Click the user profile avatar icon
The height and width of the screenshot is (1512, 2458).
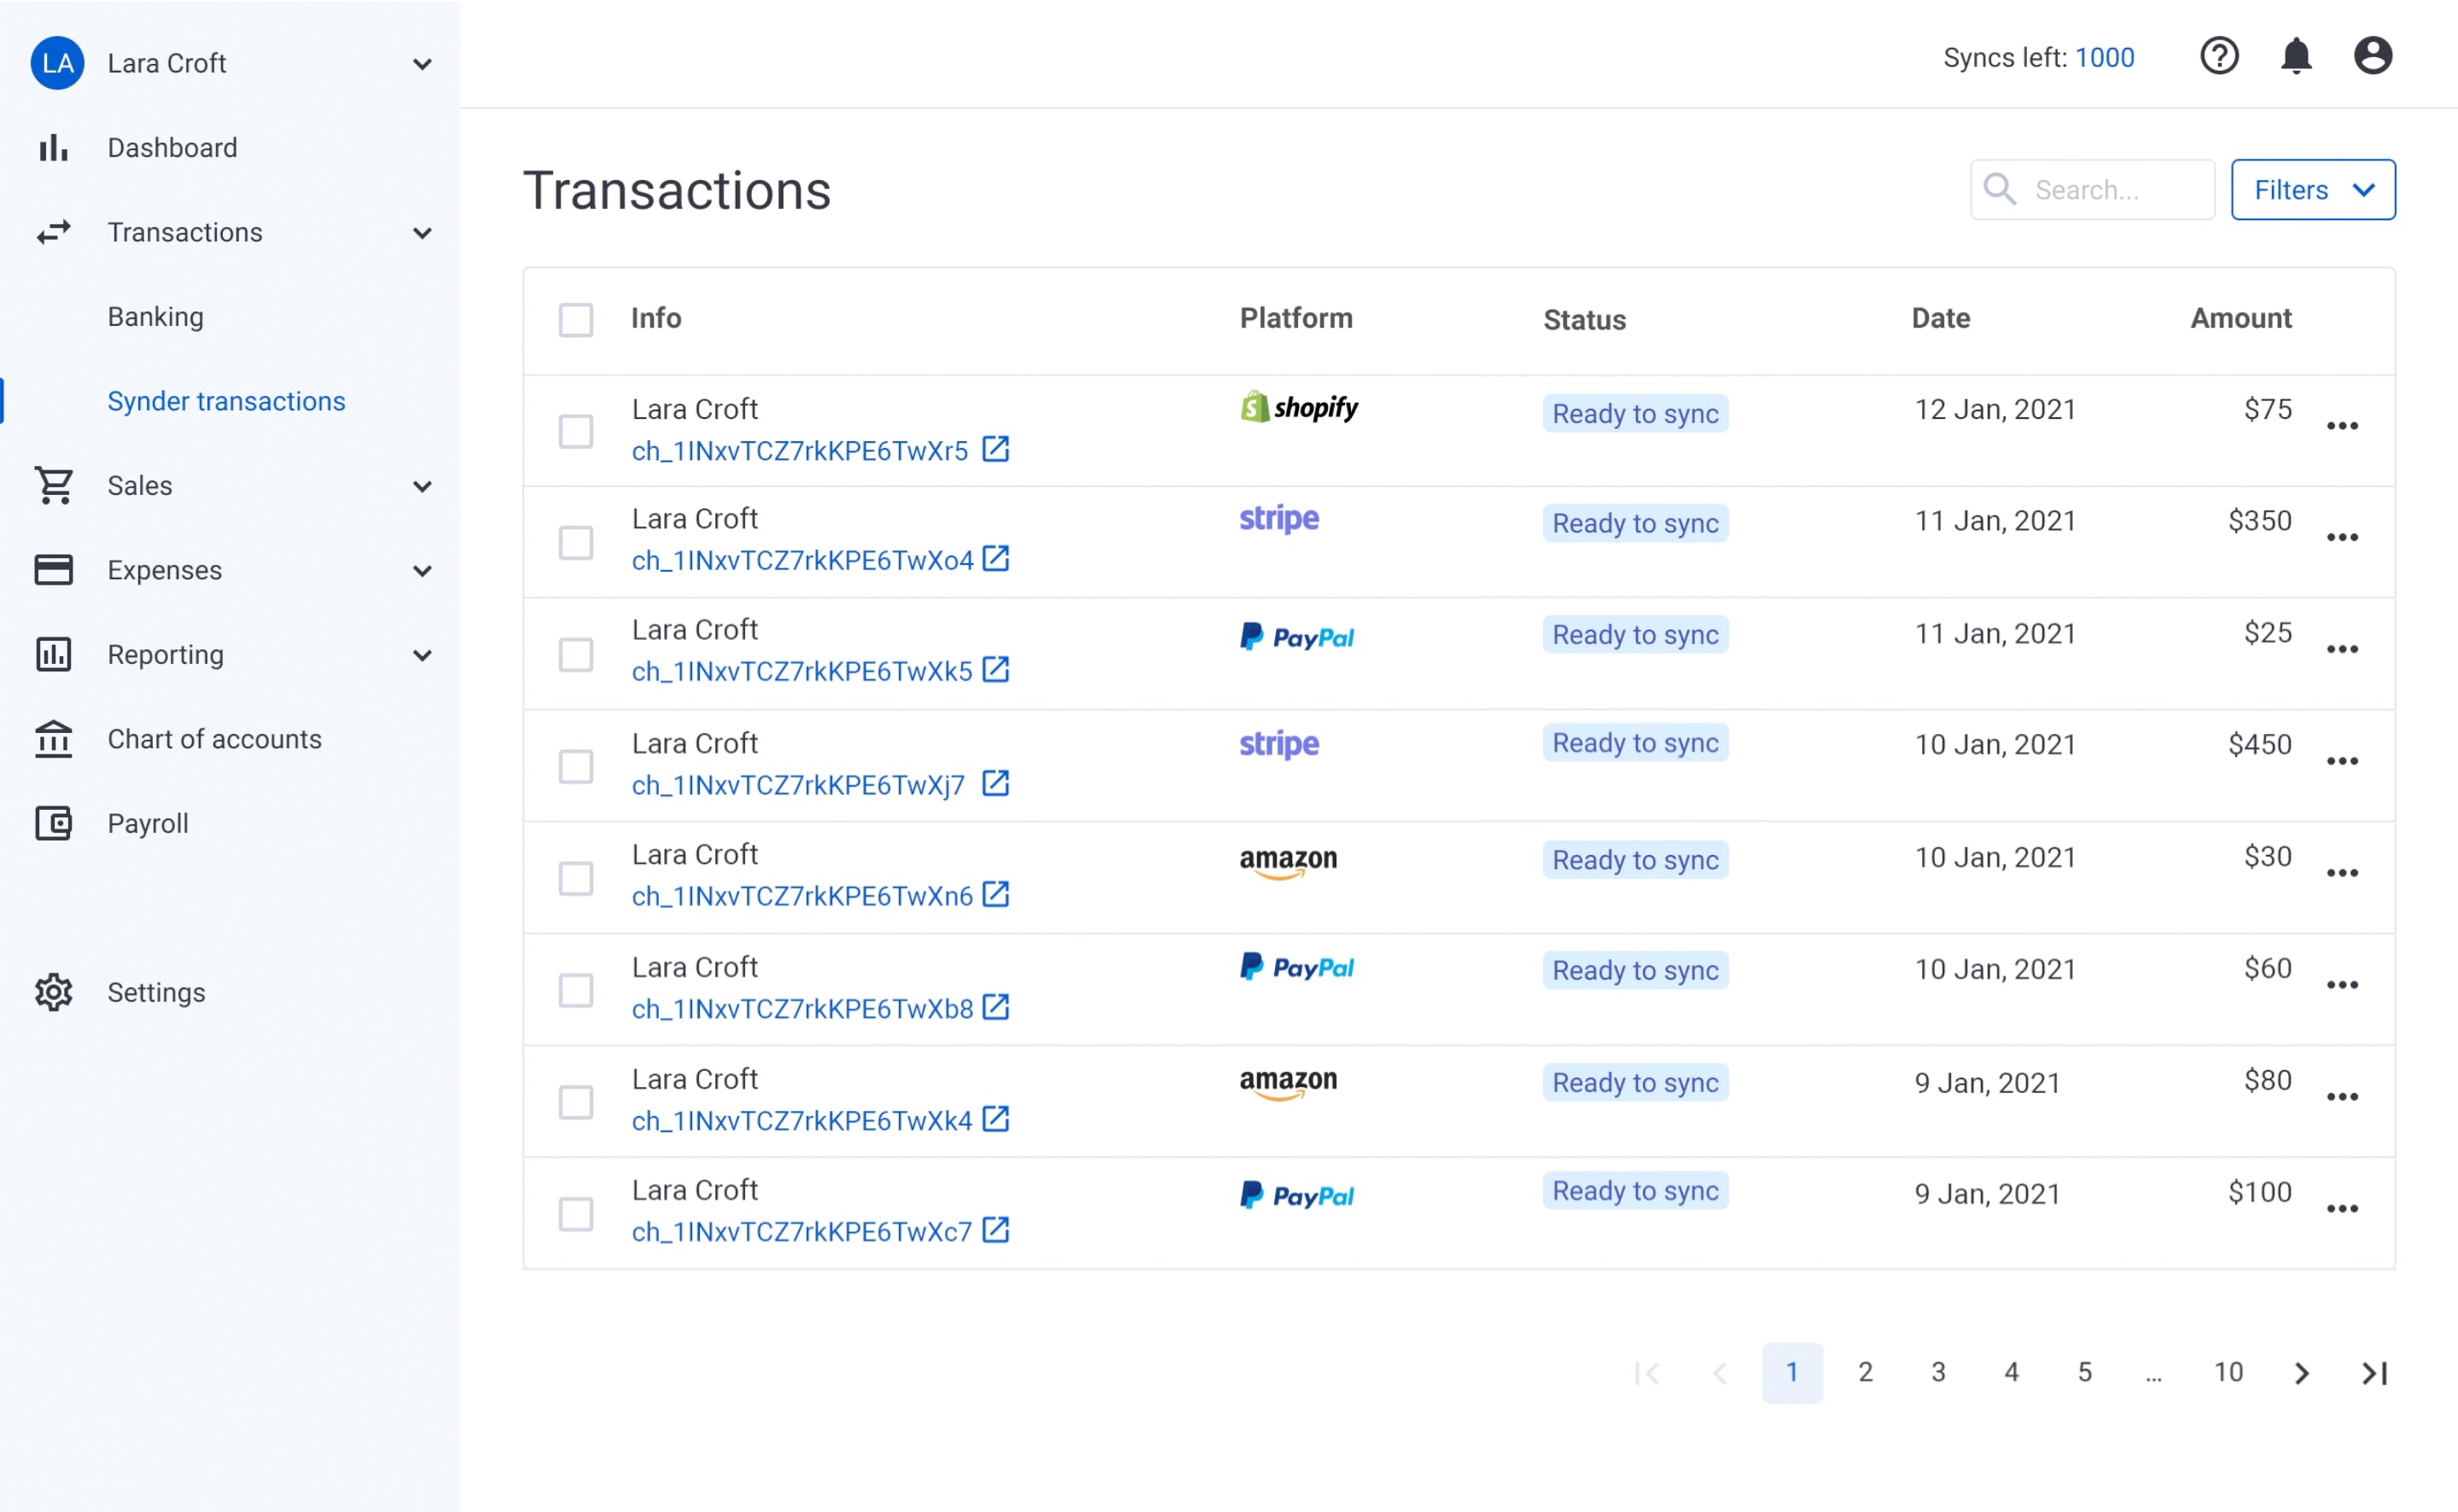click(x=2372, y=56)
